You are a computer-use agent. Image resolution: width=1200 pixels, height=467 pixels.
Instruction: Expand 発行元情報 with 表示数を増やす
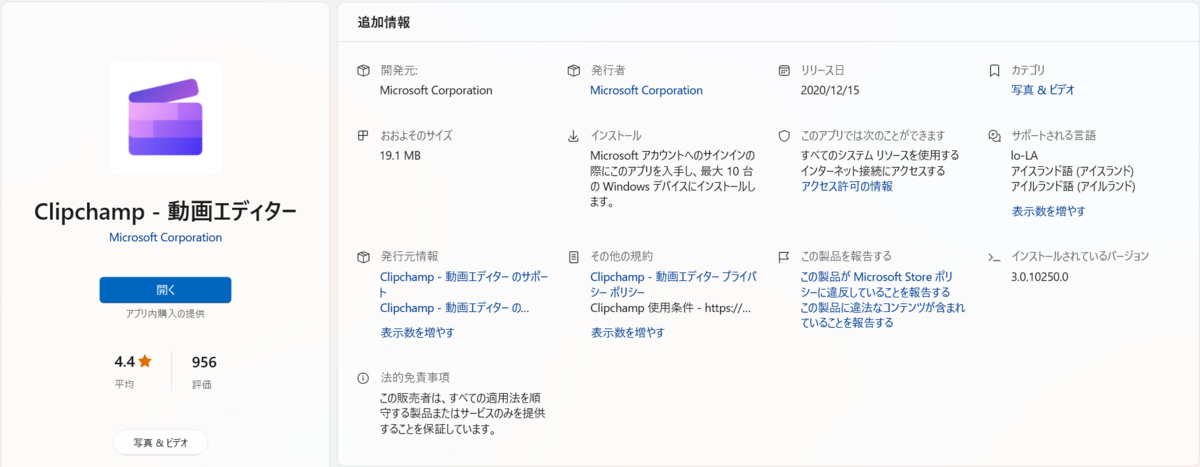[x=417, y=332]
